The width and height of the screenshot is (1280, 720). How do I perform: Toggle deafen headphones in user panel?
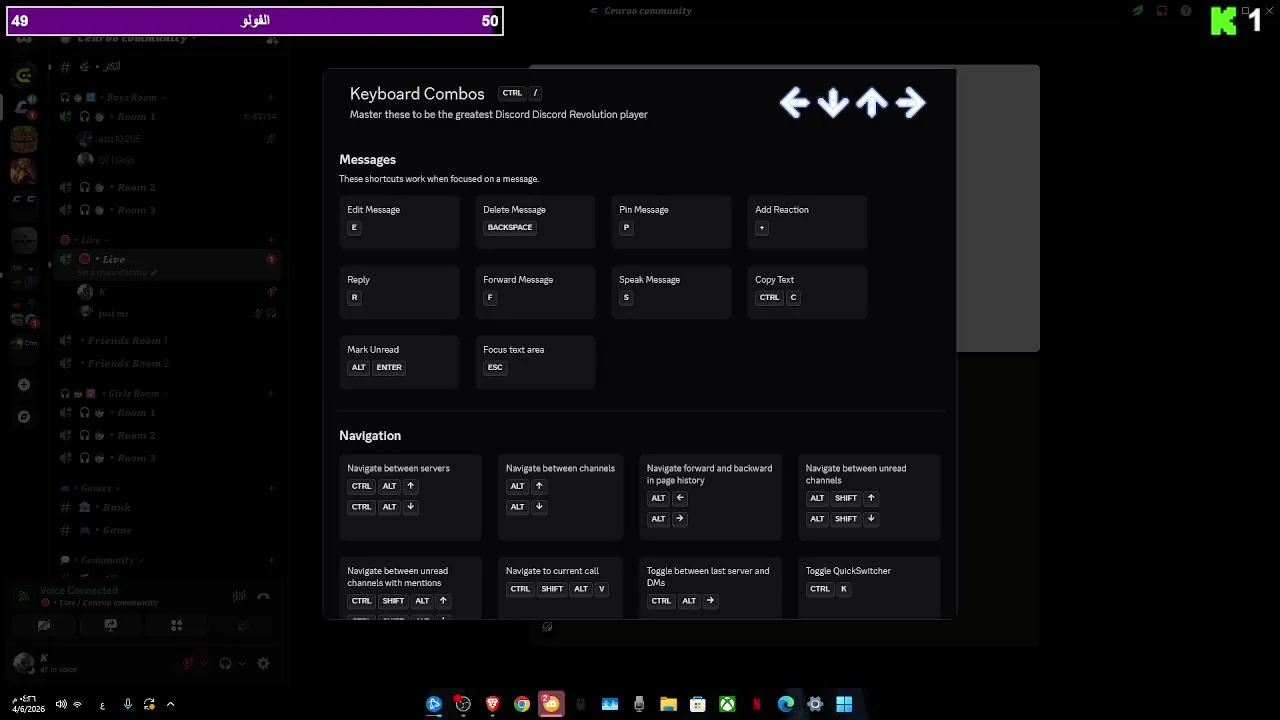(225, 663)
